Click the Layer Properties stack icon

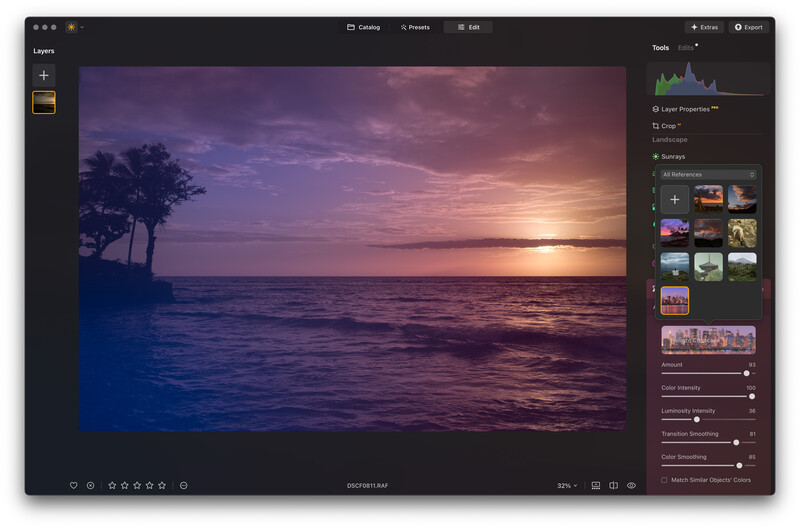point(656,109)
